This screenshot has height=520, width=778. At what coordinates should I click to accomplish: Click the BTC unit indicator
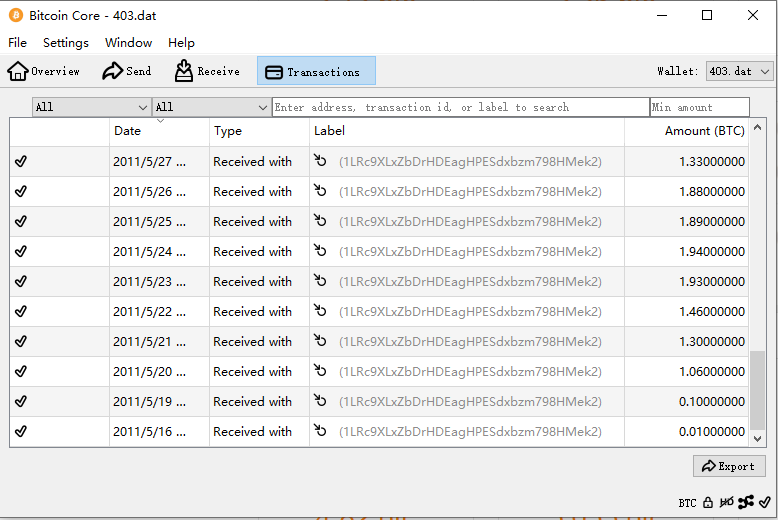[687, 503]
